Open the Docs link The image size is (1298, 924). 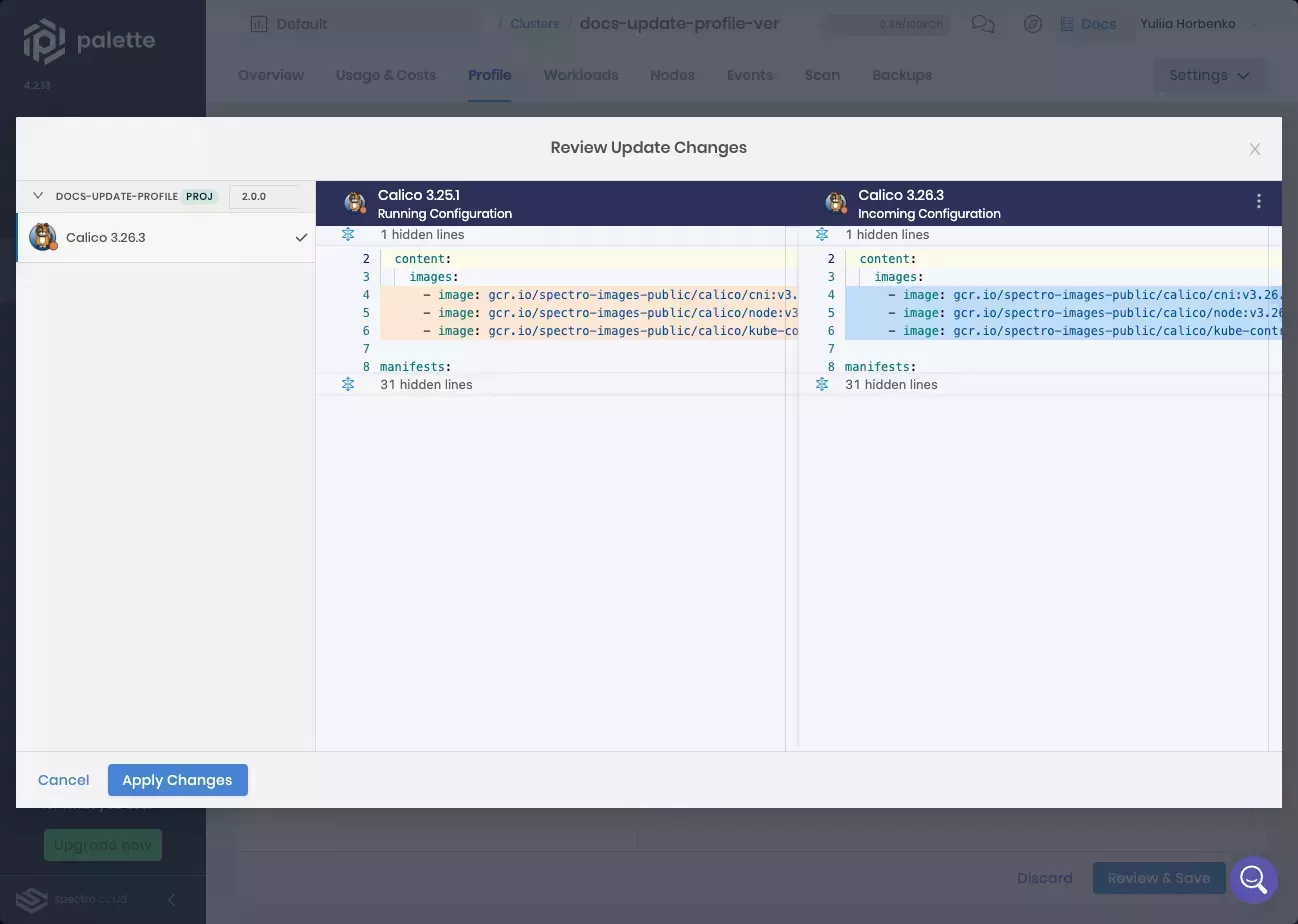[1088, 24]
